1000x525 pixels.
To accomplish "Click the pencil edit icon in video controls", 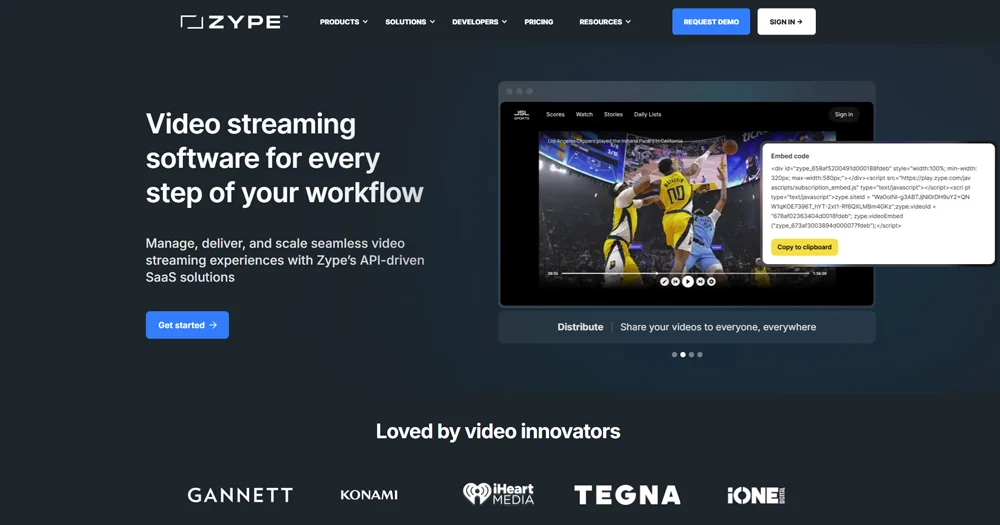I will 664,281.
